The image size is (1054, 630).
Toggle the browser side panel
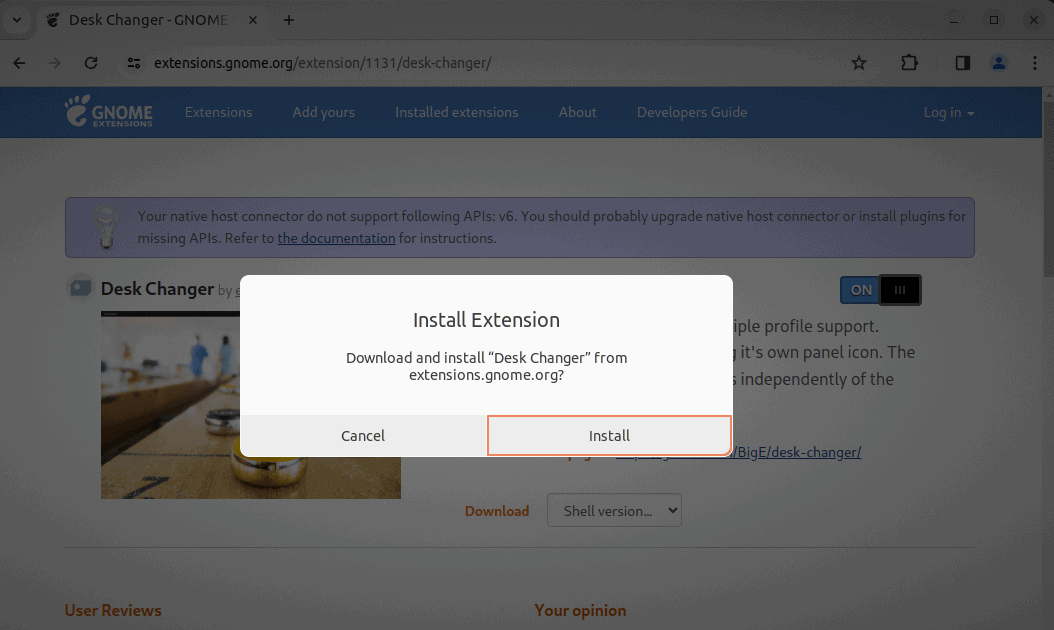(963, 63)
